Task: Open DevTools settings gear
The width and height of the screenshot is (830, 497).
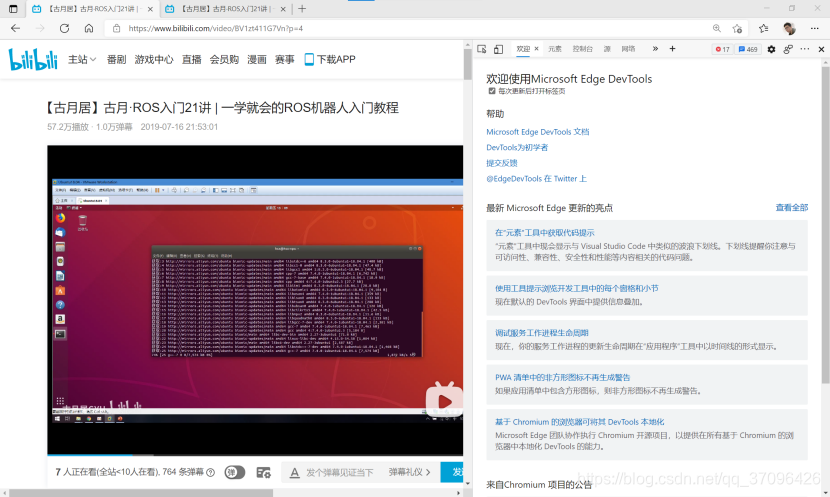Action: 771,49
